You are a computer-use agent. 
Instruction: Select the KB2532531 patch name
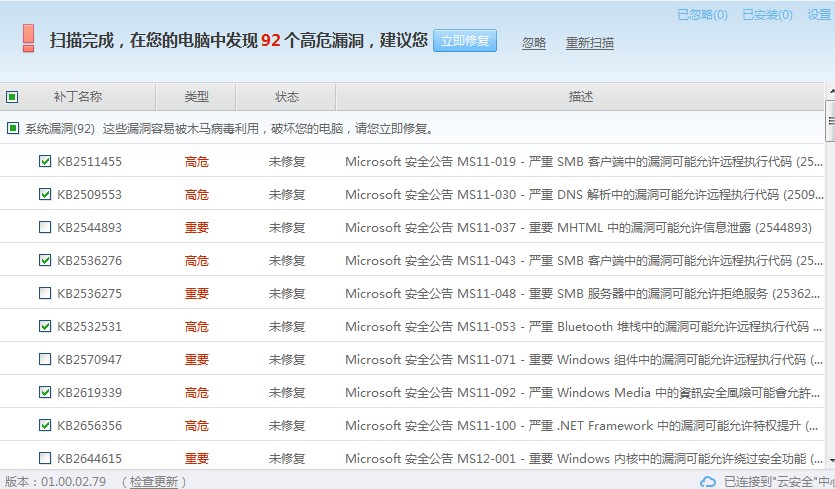point(89,327)
